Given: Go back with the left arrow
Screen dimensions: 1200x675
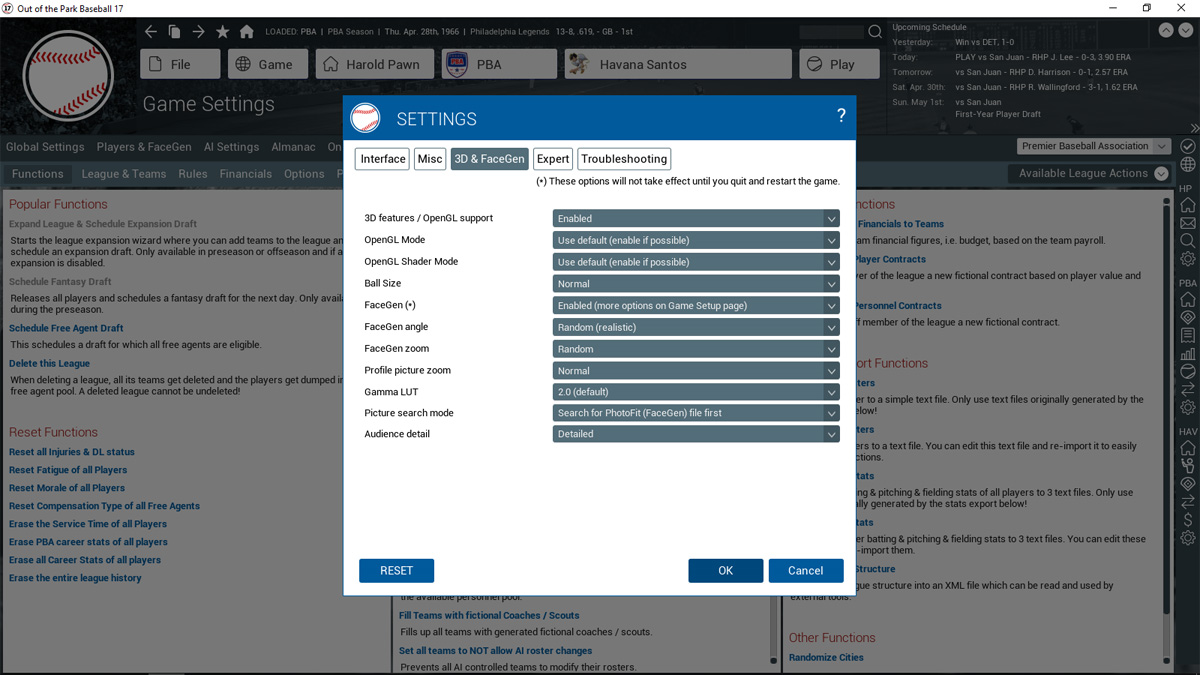Looking at the screenshot, I should tap(150, 32).
